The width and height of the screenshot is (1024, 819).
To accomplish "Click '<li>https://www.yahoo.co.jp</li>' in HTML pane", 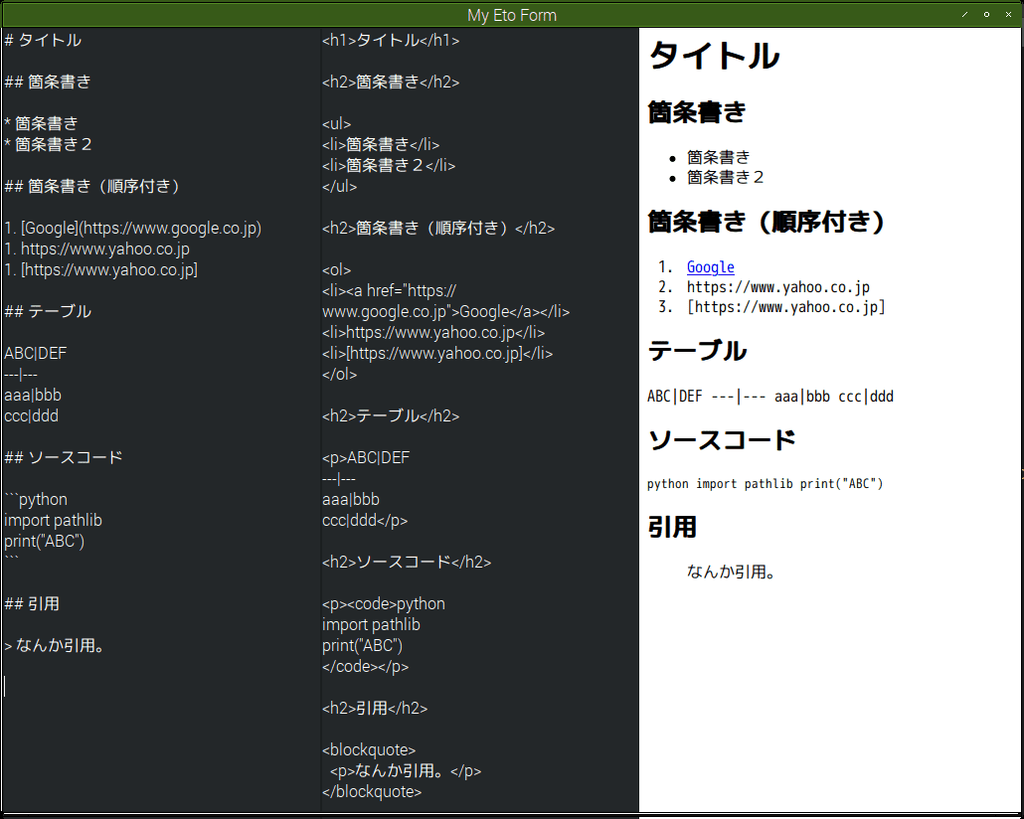I will 434,333.
